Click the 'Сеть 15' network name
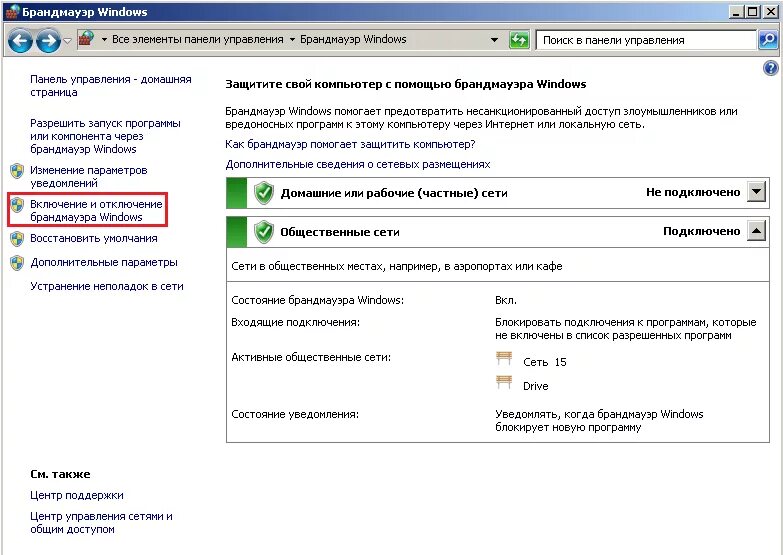This screenshot has width=783, height=555. [x=545, y=362]
